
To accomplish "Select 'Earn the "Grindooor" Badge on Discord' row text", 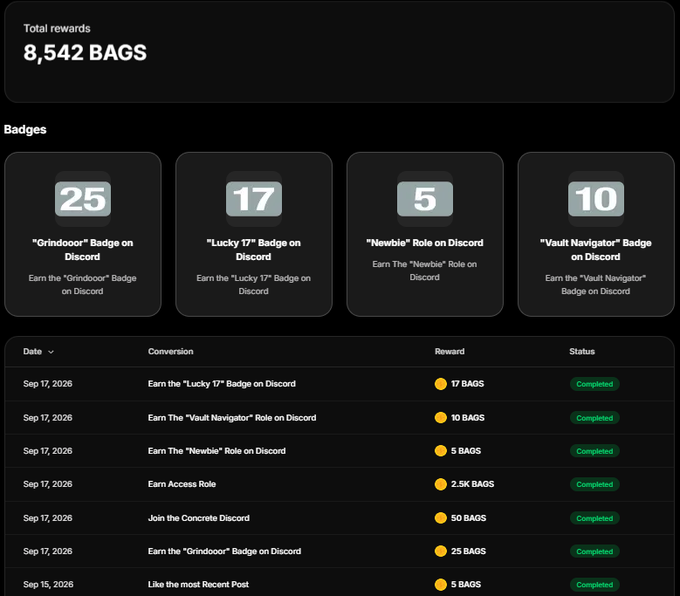I will click(224, 551).
